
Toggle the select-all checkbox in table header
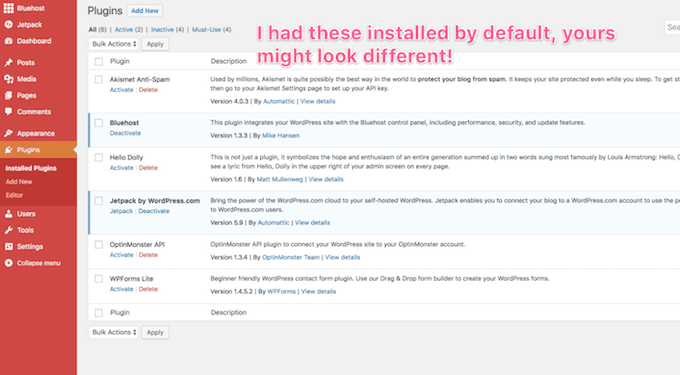(99, 62)
